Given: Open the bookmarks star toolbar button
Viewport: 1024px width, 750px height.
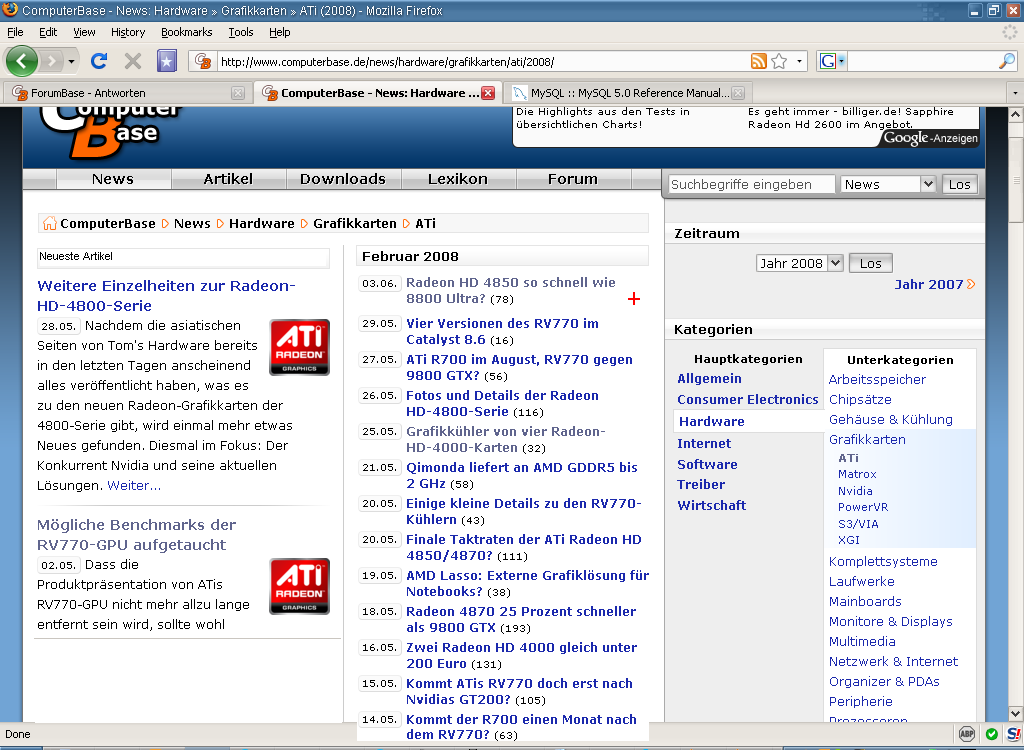Looking at the screenshot, I should [x=167, y=61].
